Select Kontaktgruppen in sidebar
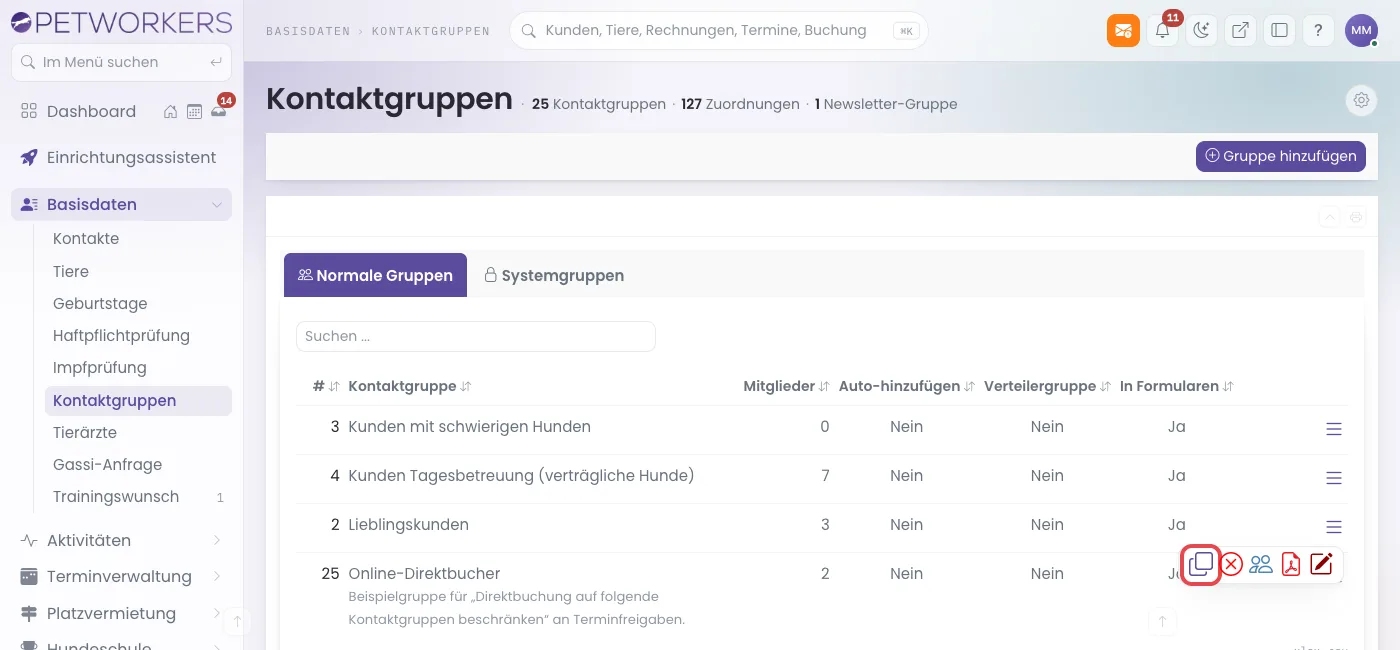The image size is (1400, 650). coord(138,400)
